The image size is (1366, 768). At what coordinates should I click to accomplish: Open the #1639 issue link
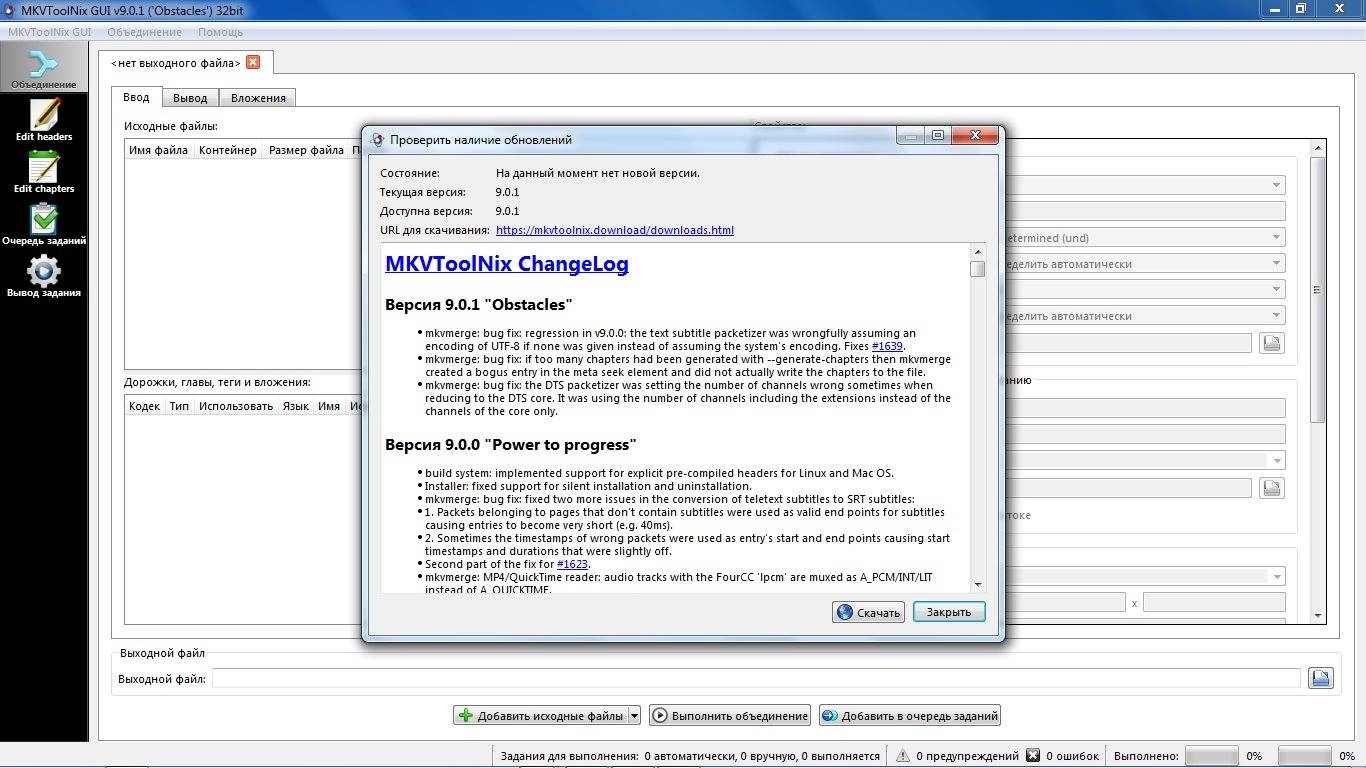tap(887, 346)
